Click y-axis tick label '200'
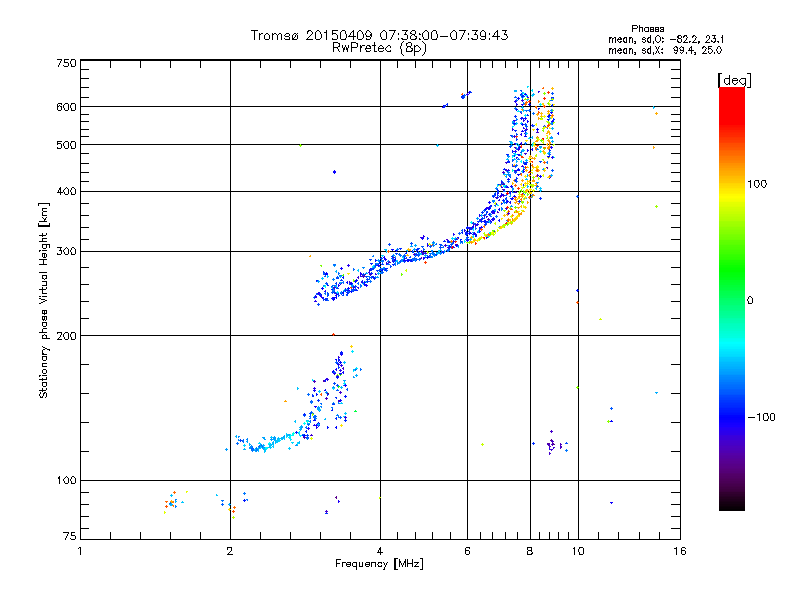The width and height of the screenshot is (800, 600). (x=66, y=336)
